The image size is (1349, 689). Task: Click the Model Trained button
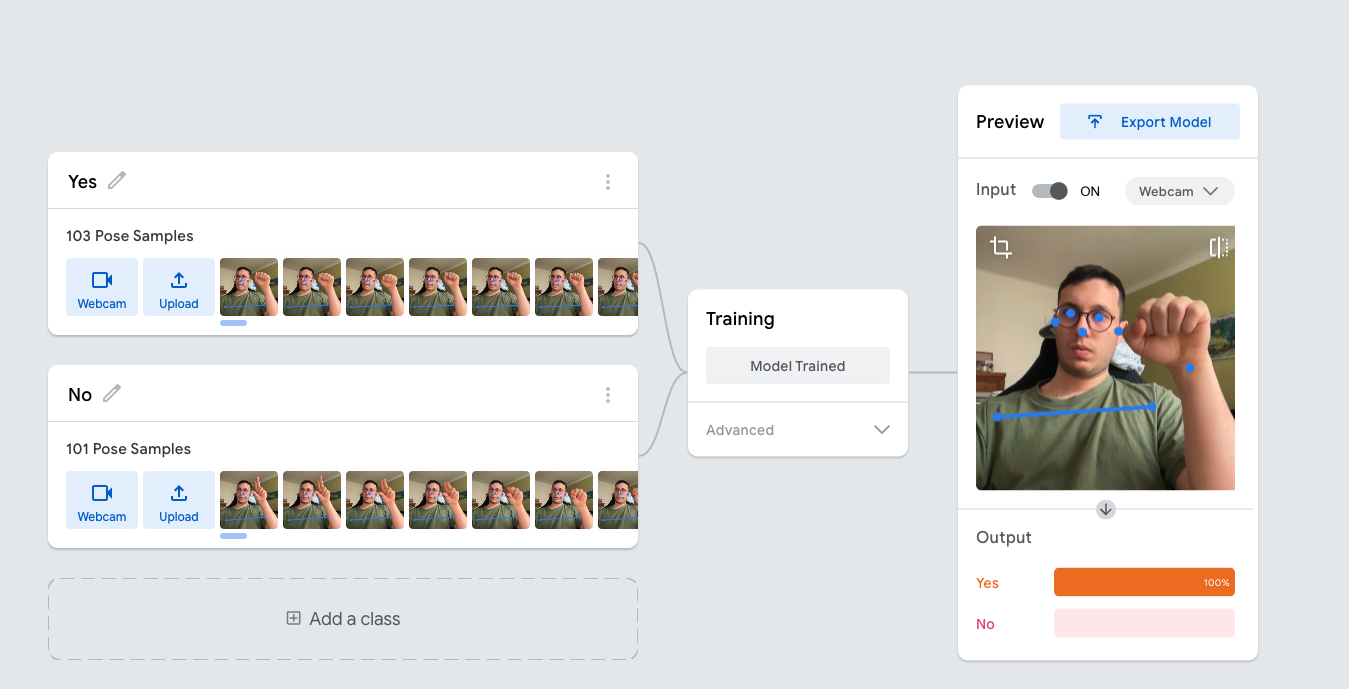click(798, 366)
